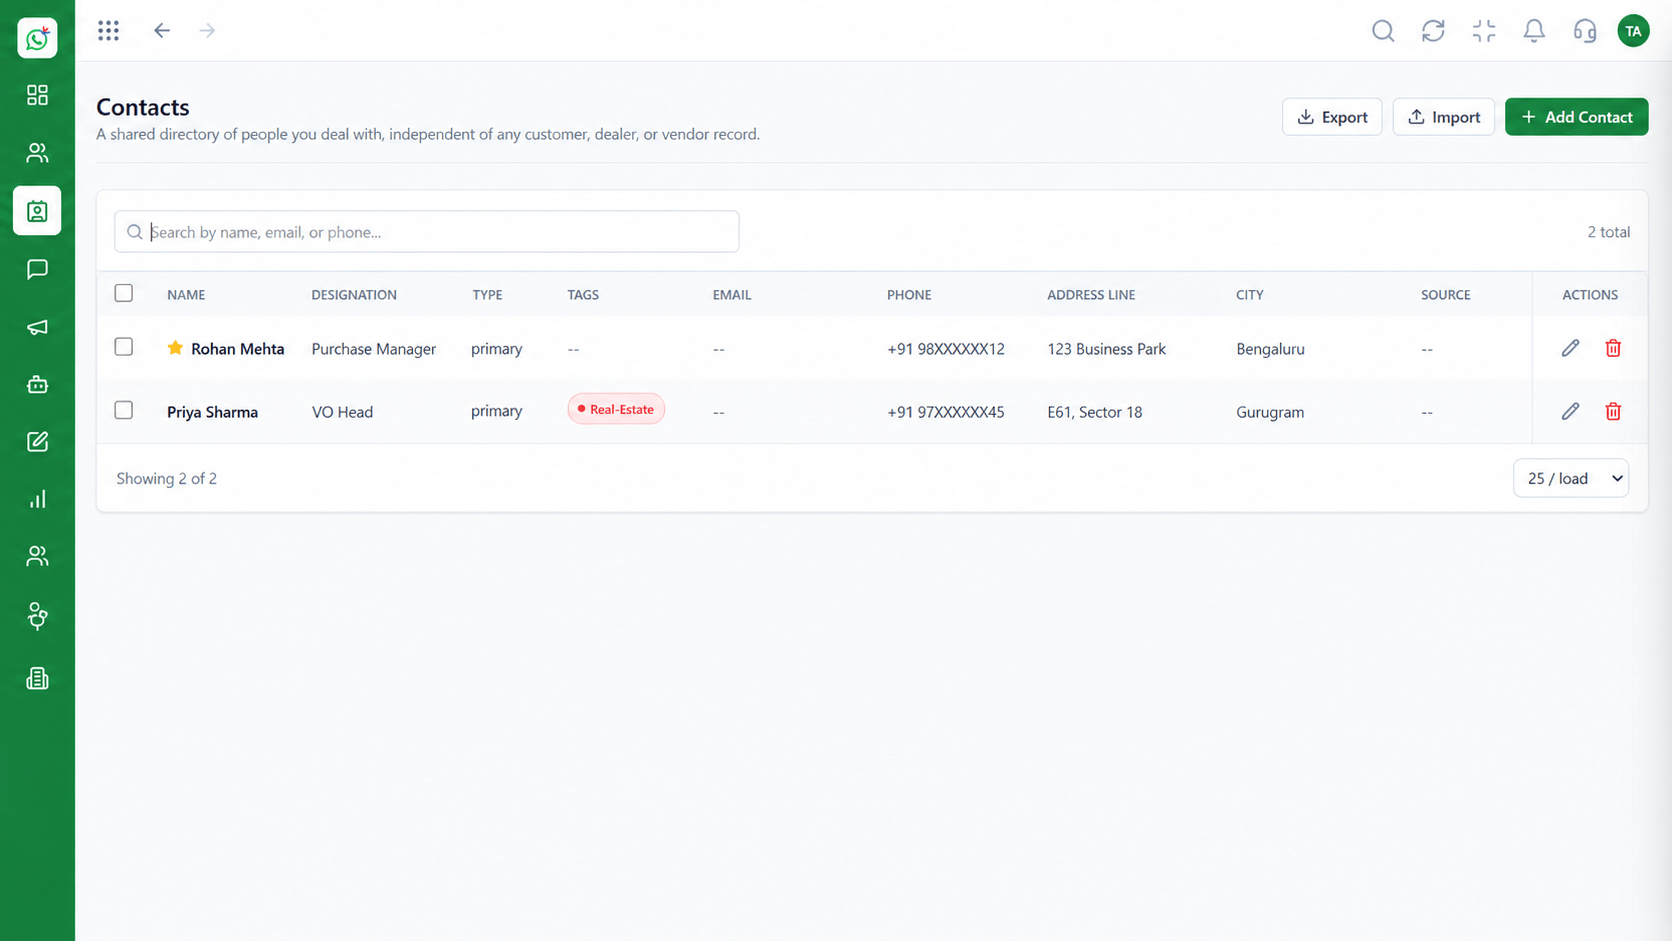
Task: Click VO Head designation cell
Action: coord(342,412)
